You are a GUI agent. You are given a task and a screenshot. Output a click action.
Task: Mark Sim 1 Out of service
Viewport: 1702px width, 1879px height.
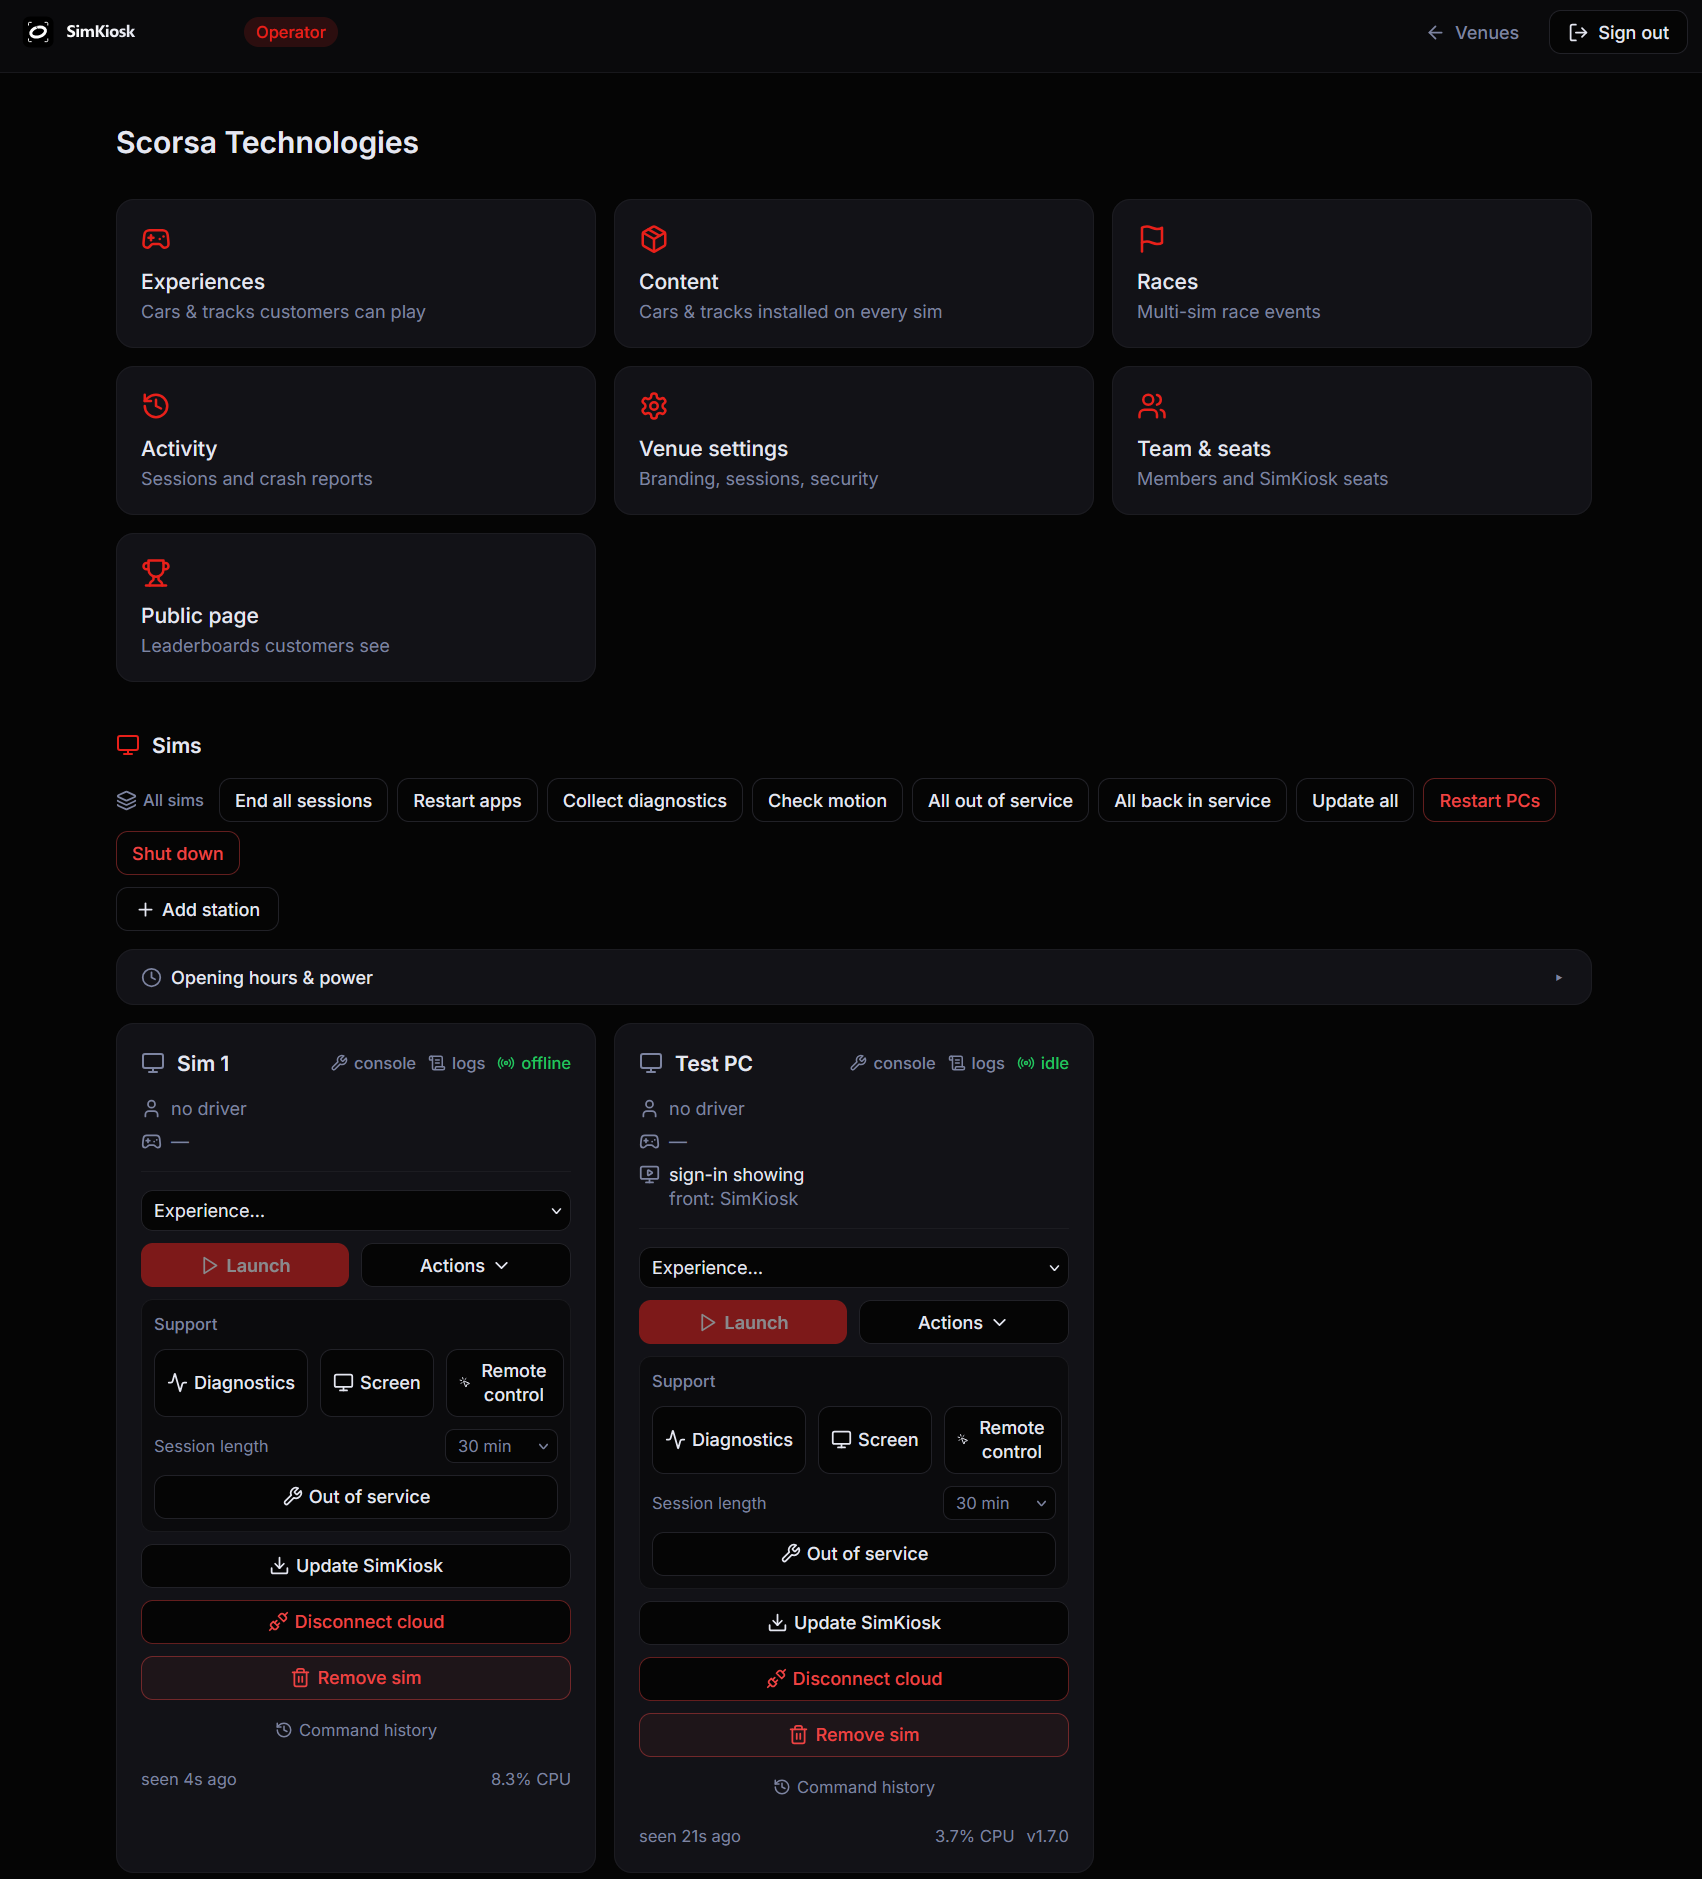point(356,1497)
